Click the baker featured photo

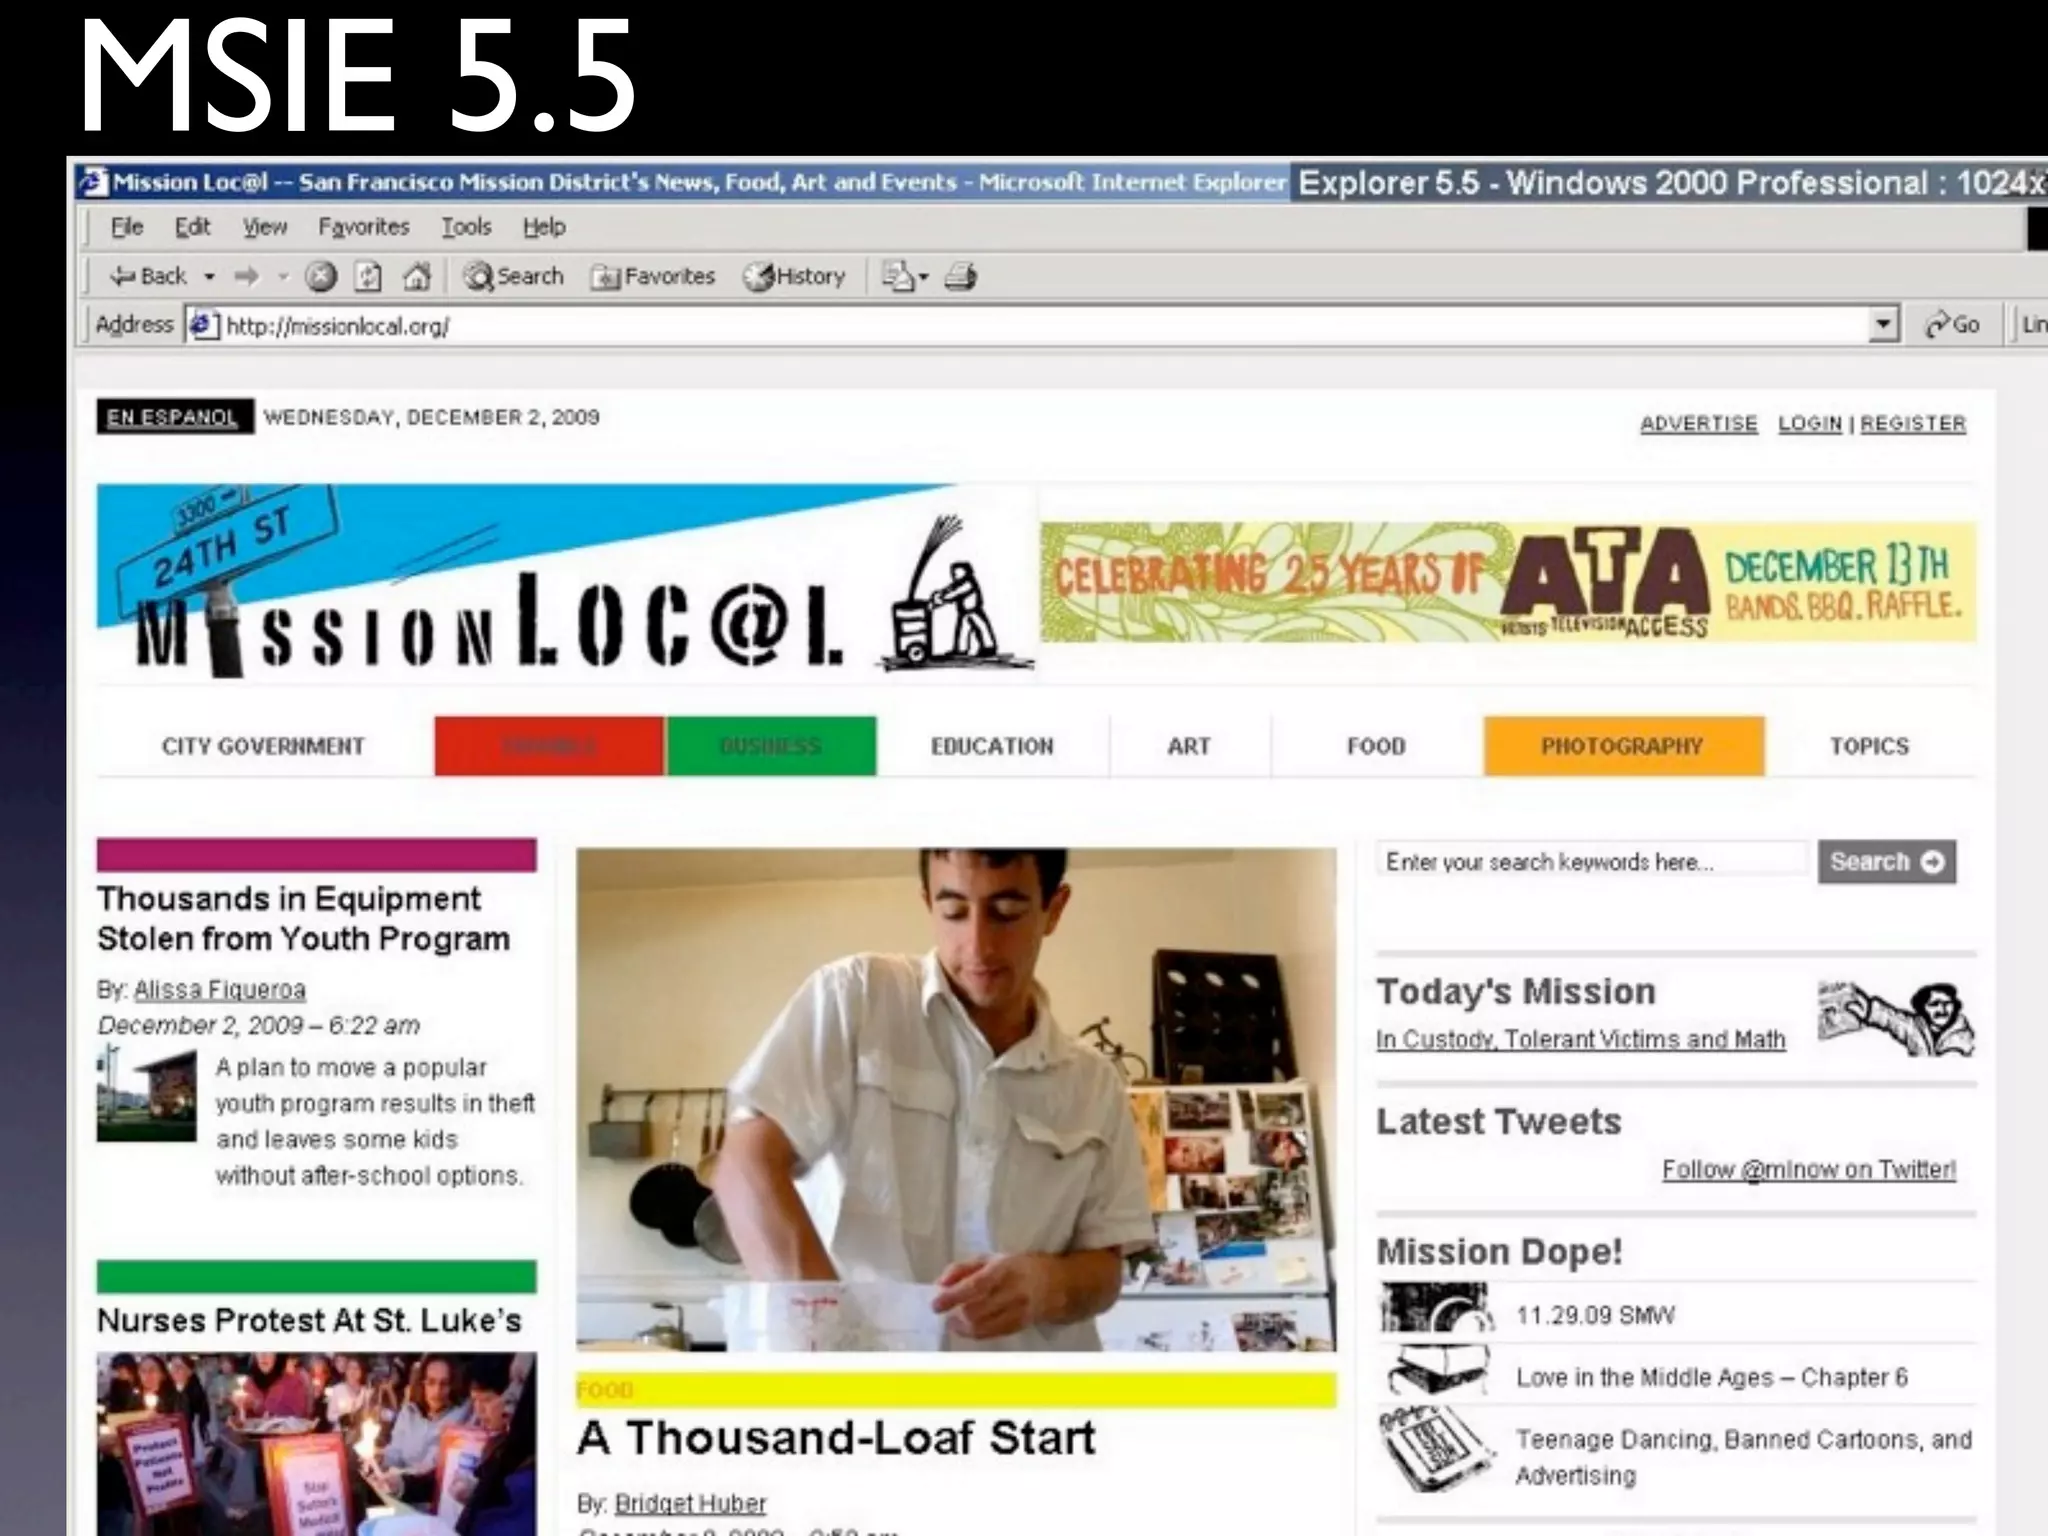pos(956,1100)
